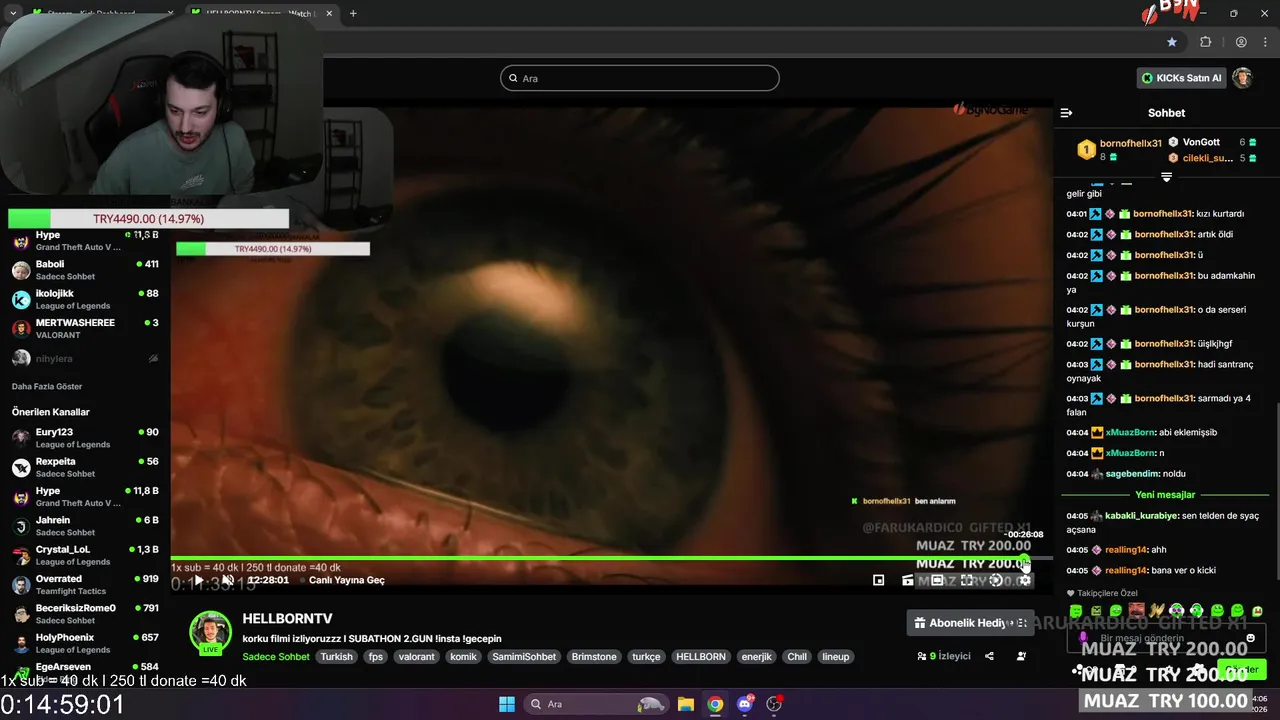Collapse the Sohbet chat panel icon
The width and height of the screenshot is (1280, 720).
click(1066, 113)
